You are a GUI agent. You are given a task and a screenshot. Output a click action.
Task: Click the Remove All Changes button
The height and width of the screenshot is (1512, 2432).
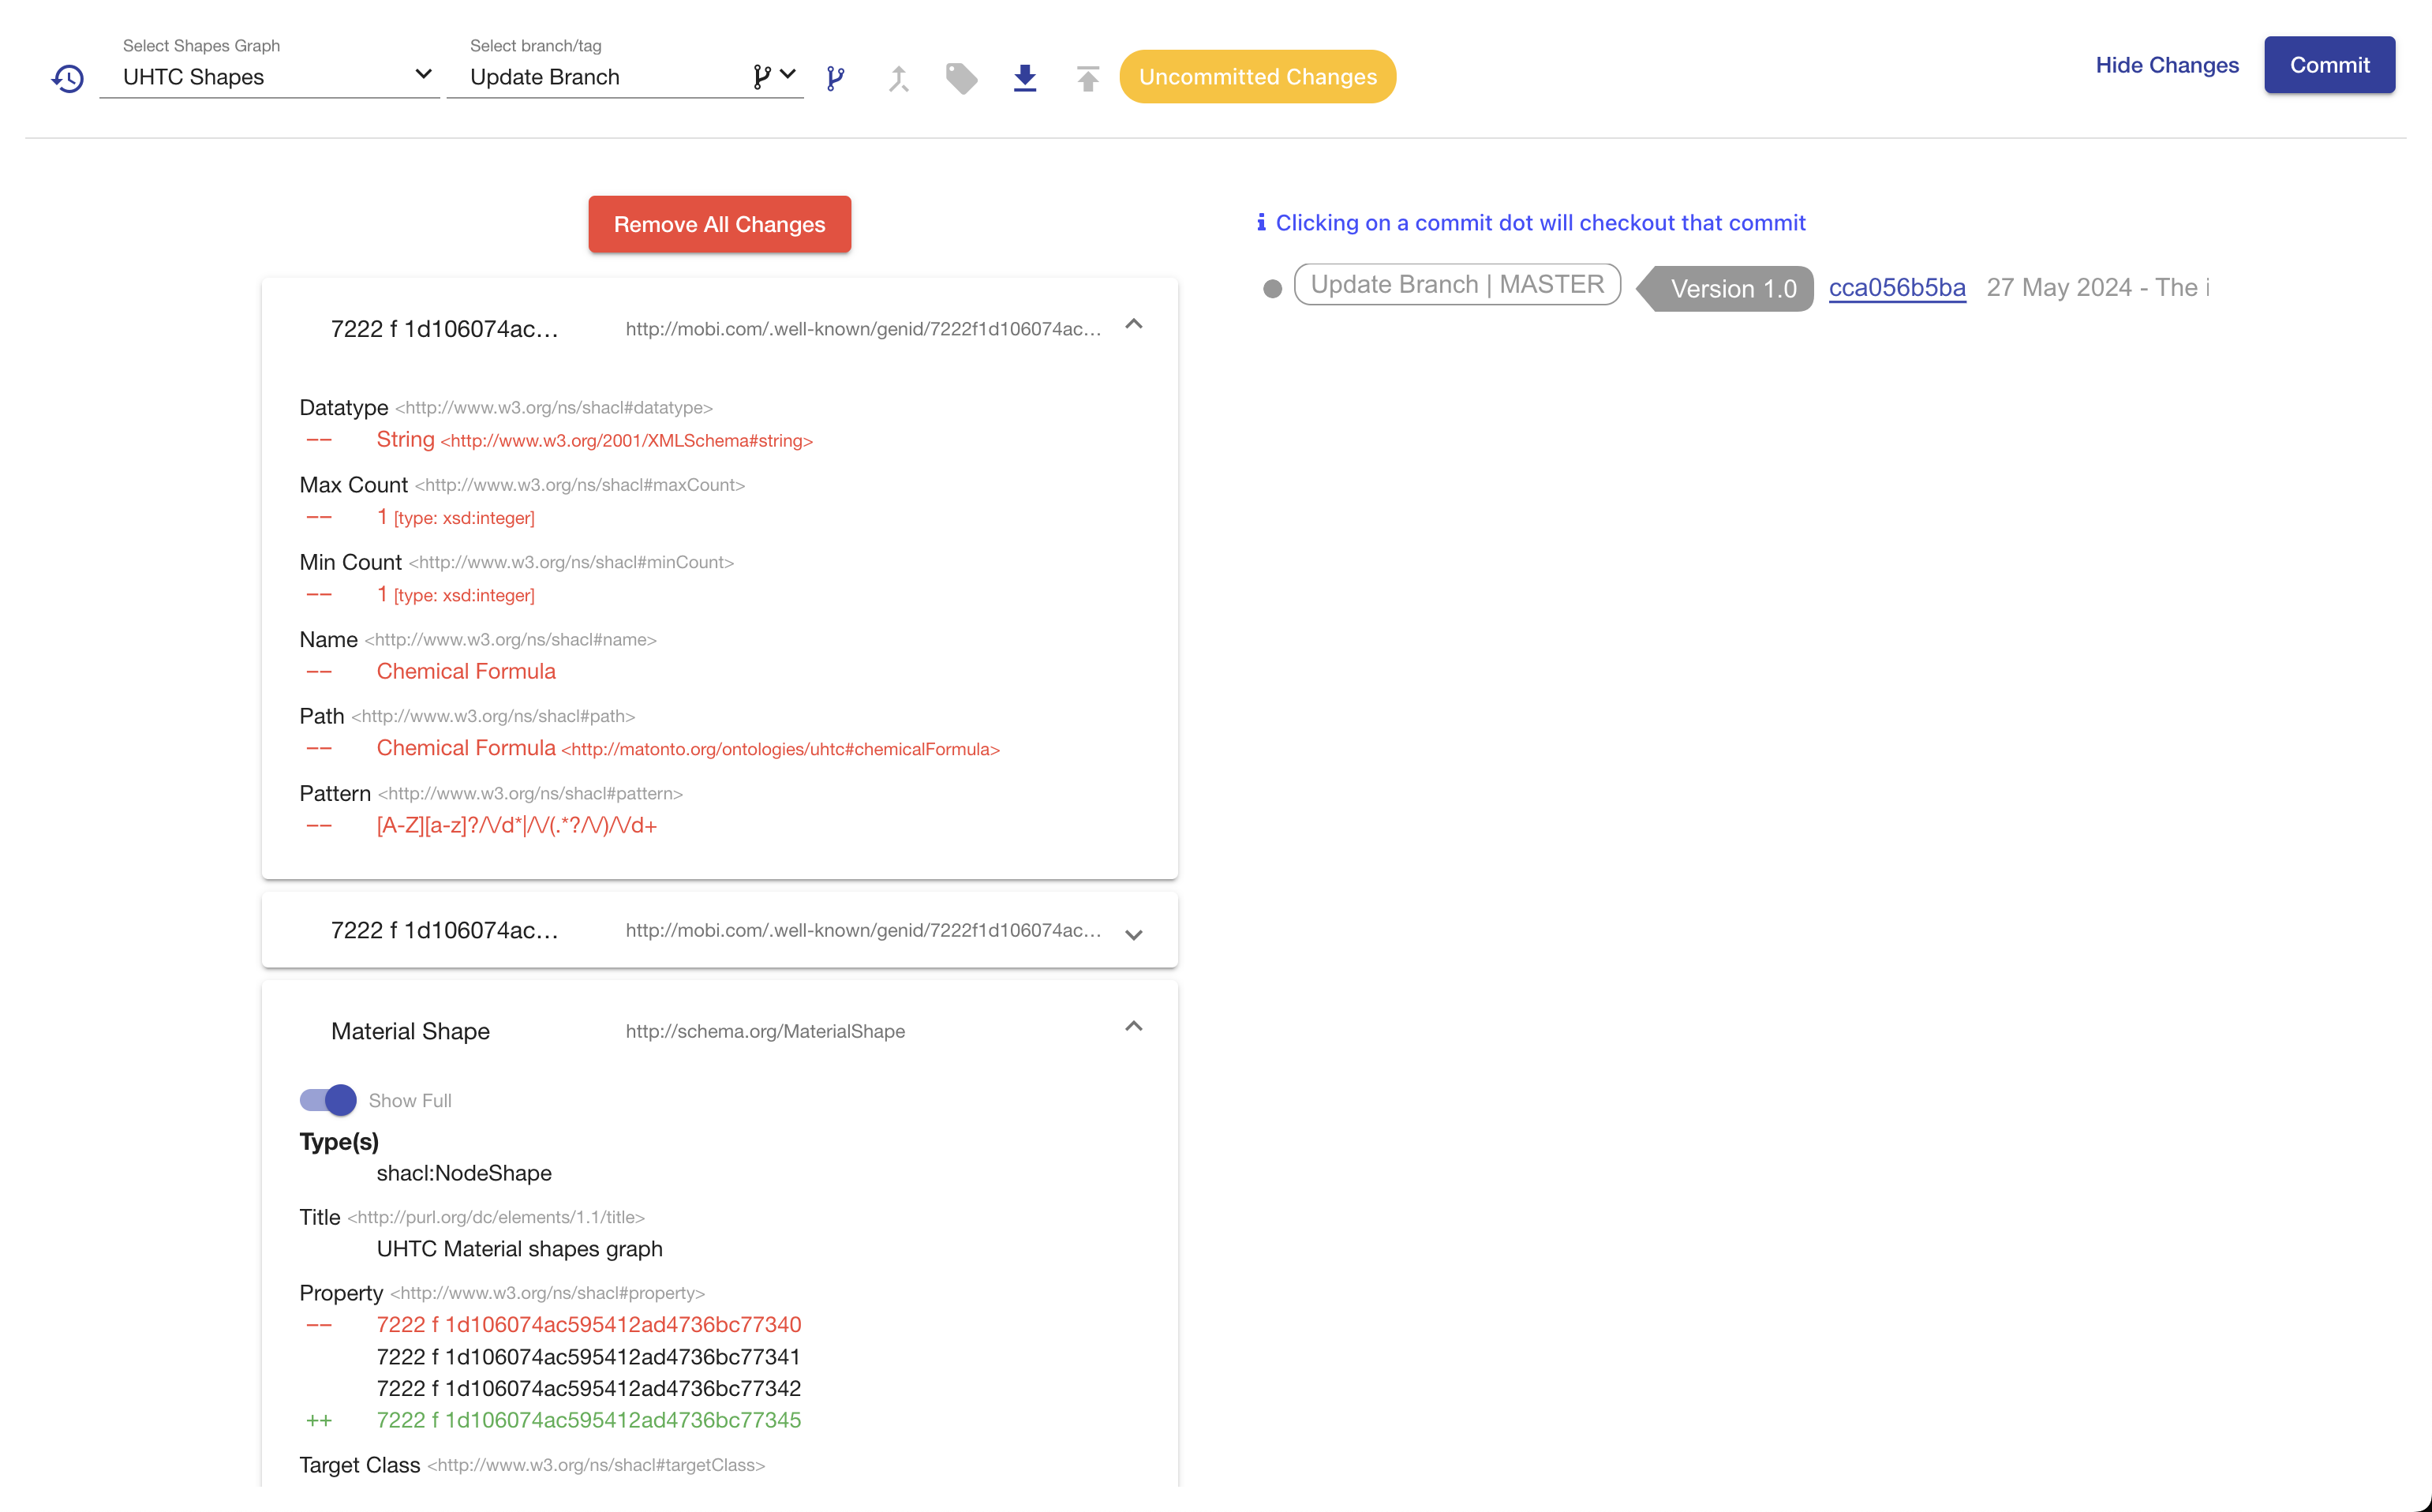(720, 223)
